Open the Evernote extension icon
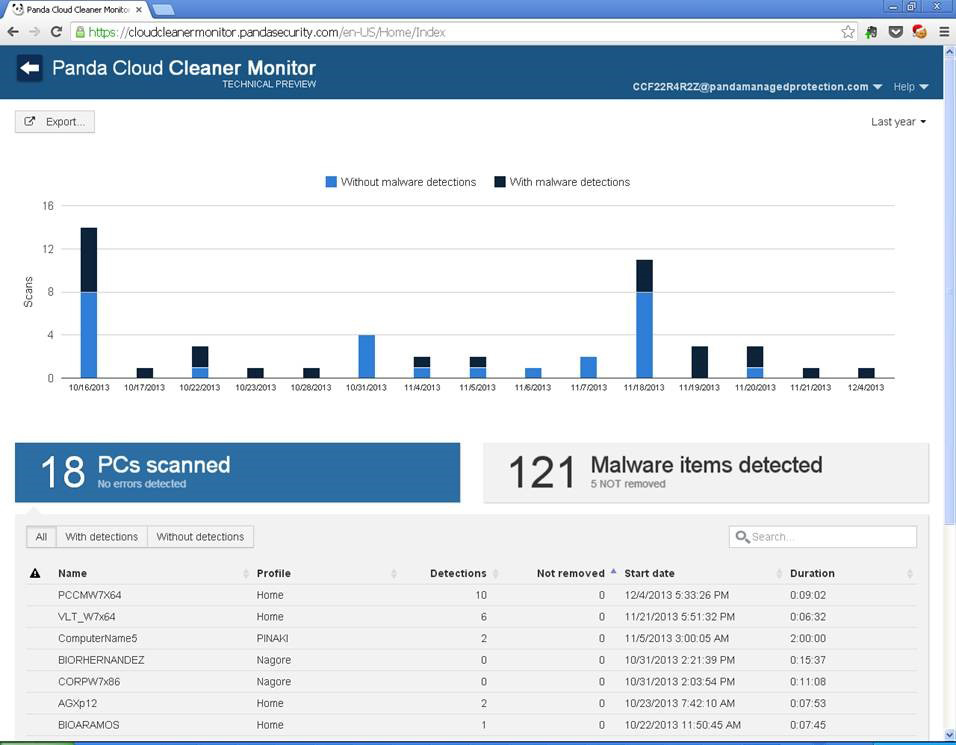Image resolution: width=956 pixels, height=745 pixels. [871, 32]
